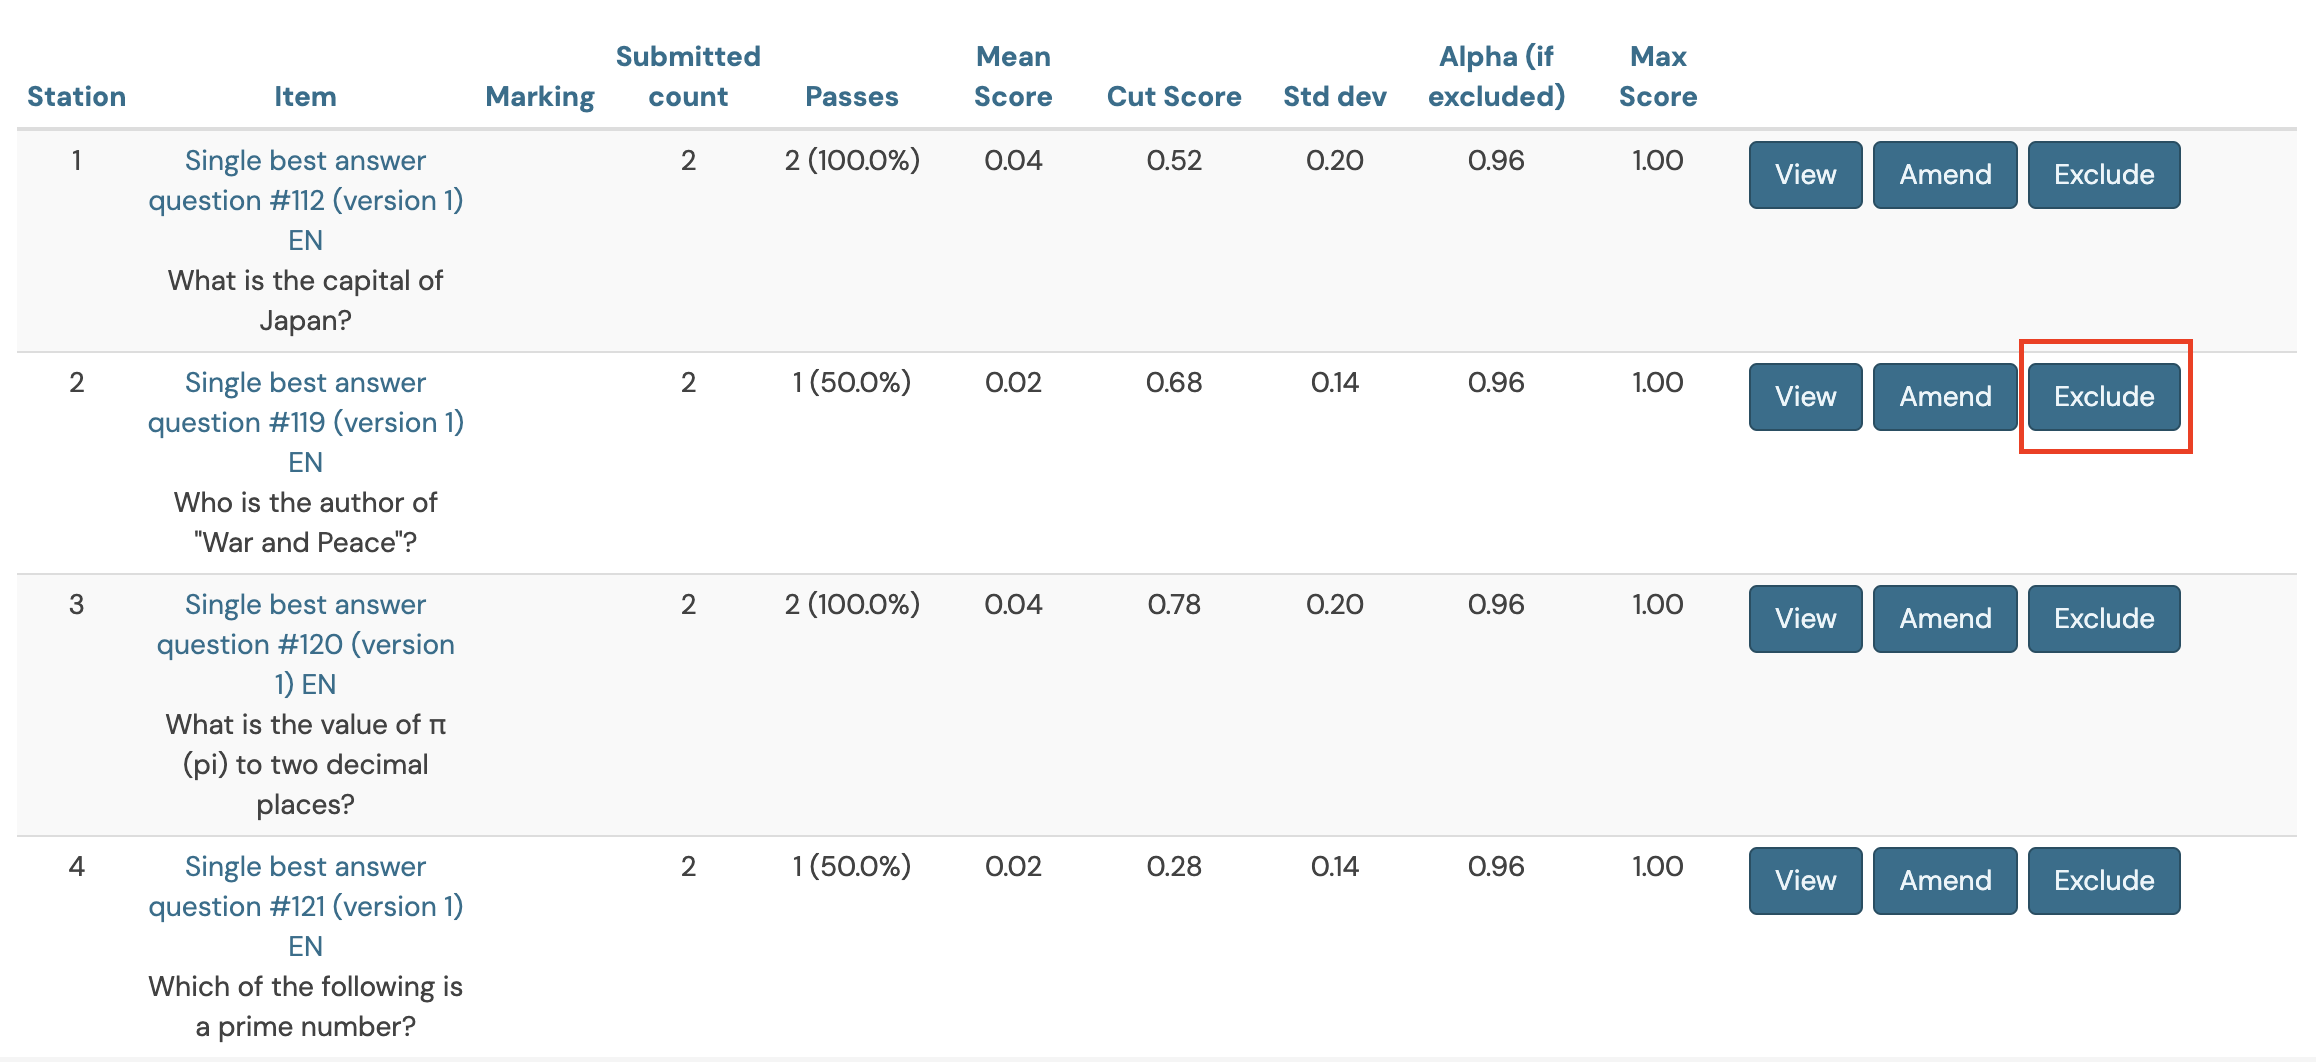Sort by Passes column header
Image resolution: width=2316 pixels, height=1062 pixels.
[852, 97]
